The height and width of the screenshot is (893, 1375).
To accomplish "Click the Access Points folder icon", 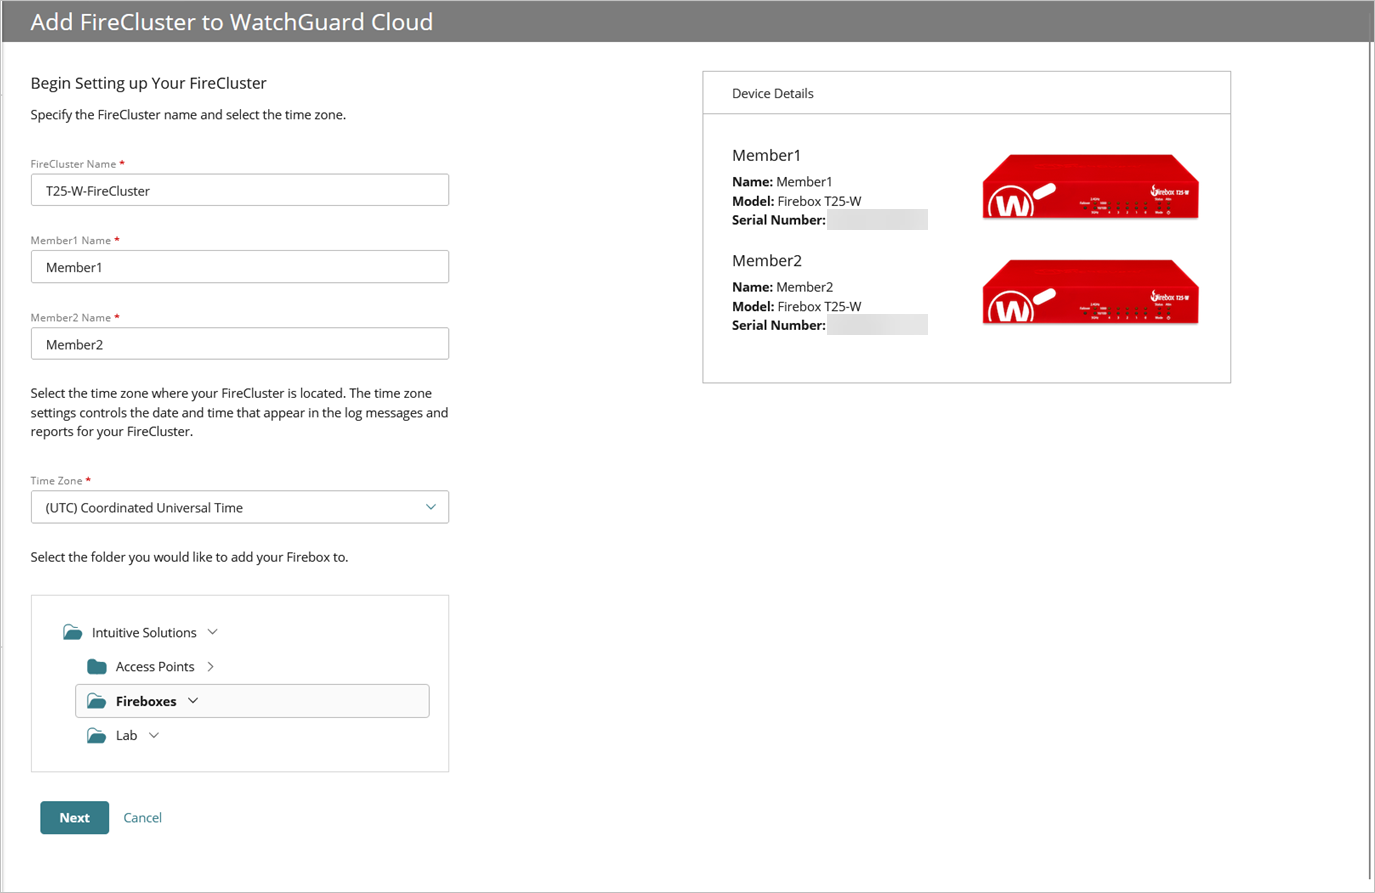I will 97,666.
